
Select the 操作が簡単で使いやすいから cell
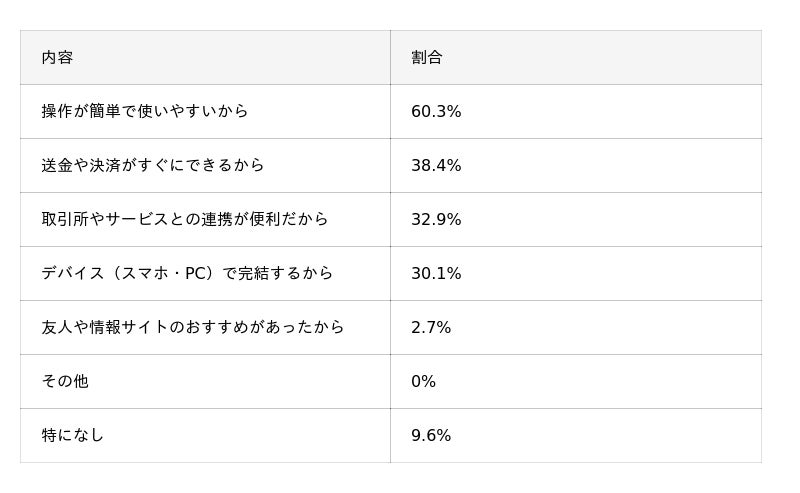[145, 112]
